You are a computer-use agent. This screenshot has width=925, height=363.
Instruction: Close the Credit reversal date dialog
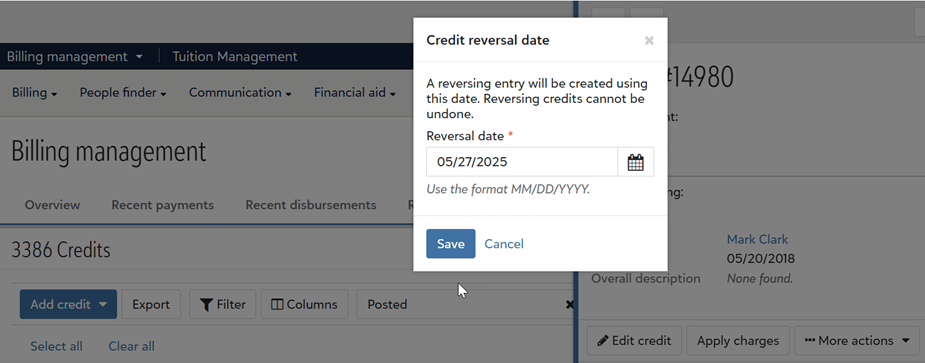coord(649,41)
